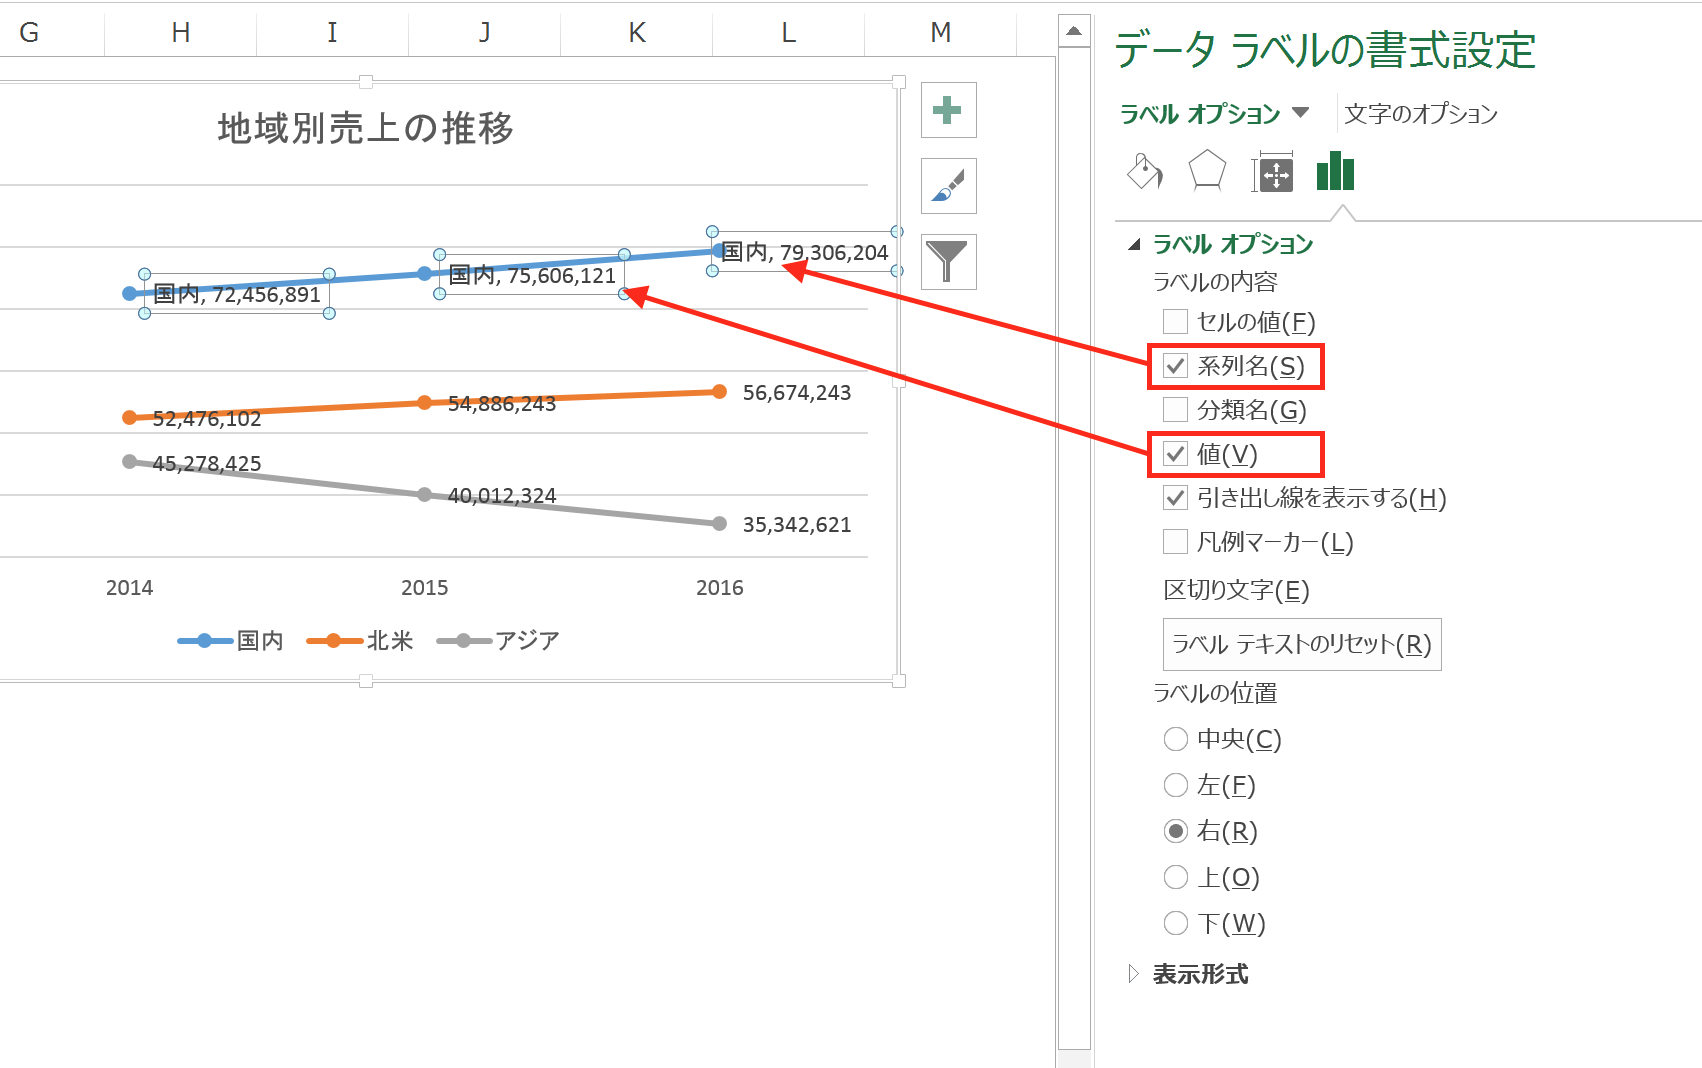Collapse the ラベル オプション section
Viewport: 1702px width, 1068px height.
point(1134,244)
